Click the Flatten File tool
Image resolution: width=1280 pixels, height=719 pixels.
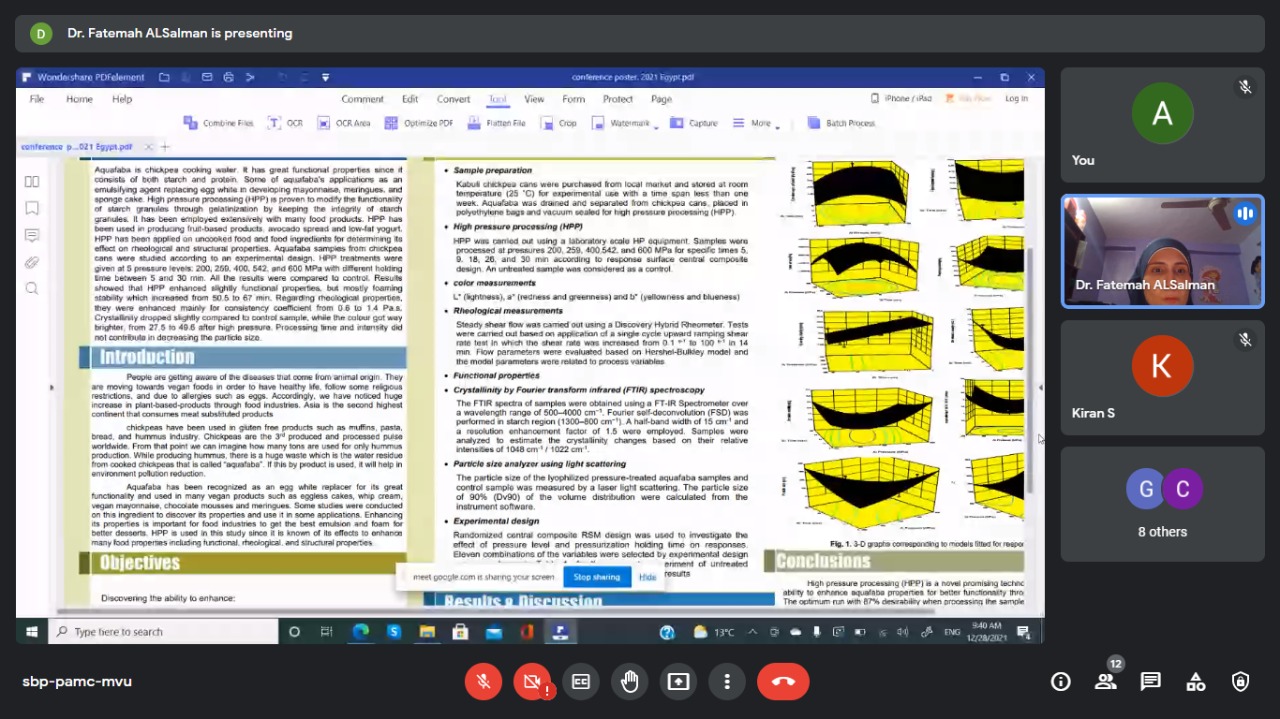click(x=496, y=123)
